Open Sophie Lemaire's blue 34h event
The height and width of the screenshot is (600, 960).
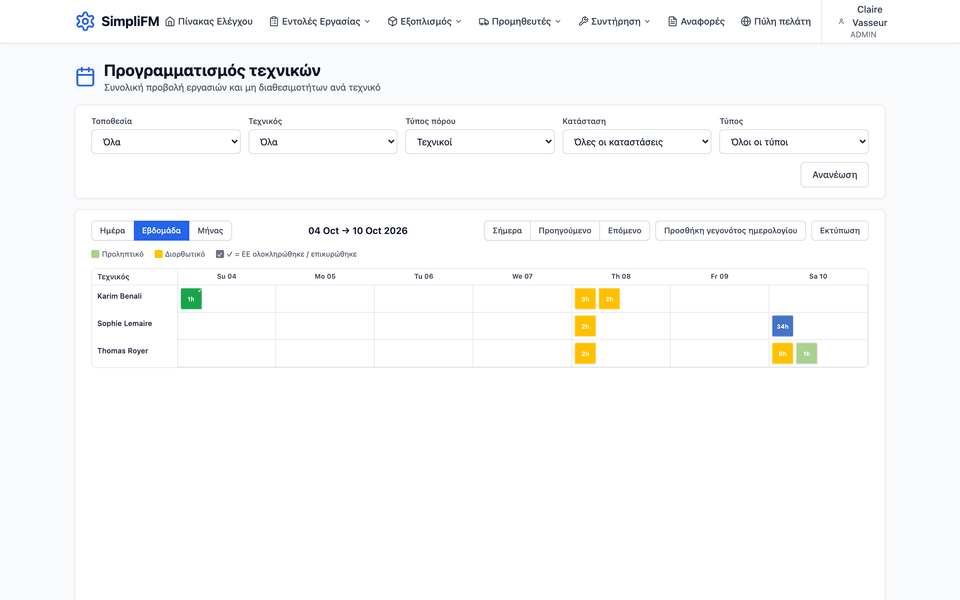pos(782,326)
